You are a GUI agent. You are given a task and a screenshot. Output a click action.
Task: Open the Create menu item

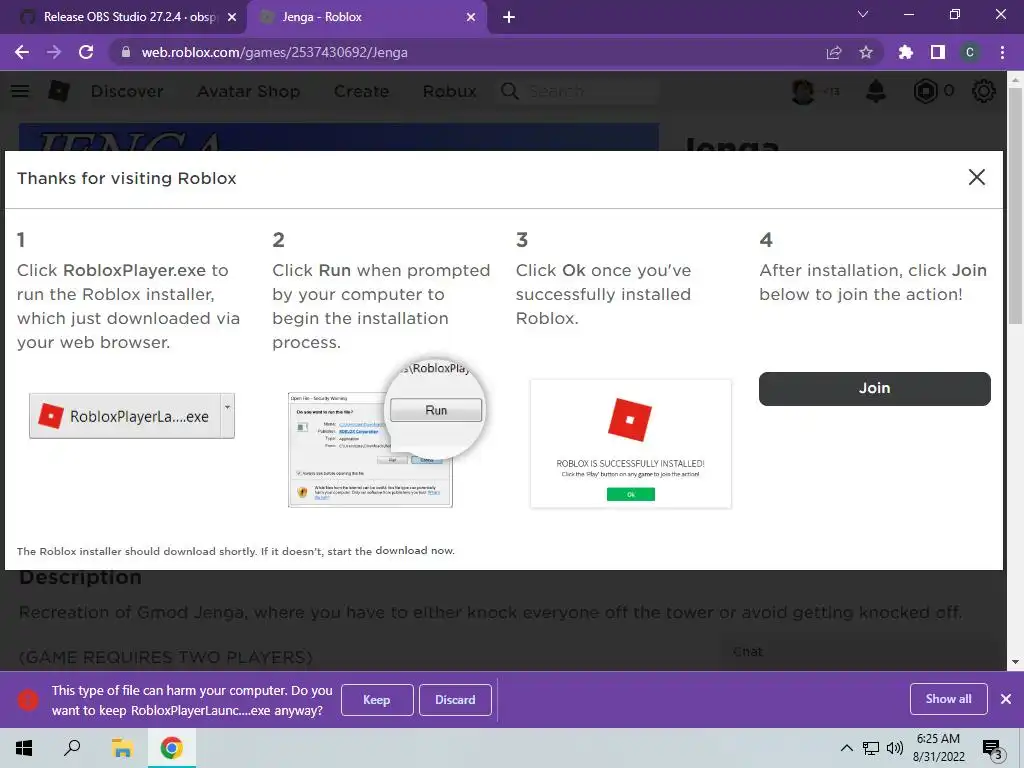point(361,91)
